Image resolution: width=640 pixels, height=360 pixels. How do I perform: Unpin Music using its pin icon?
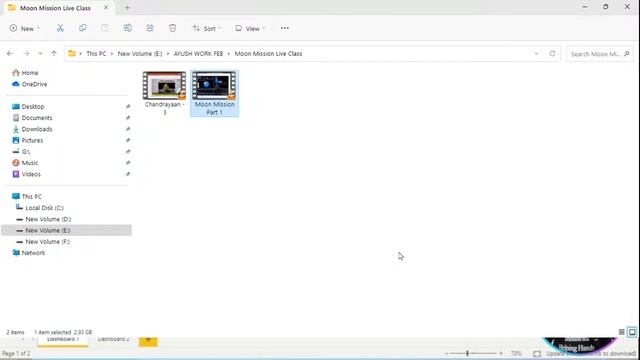pos(128,163)
